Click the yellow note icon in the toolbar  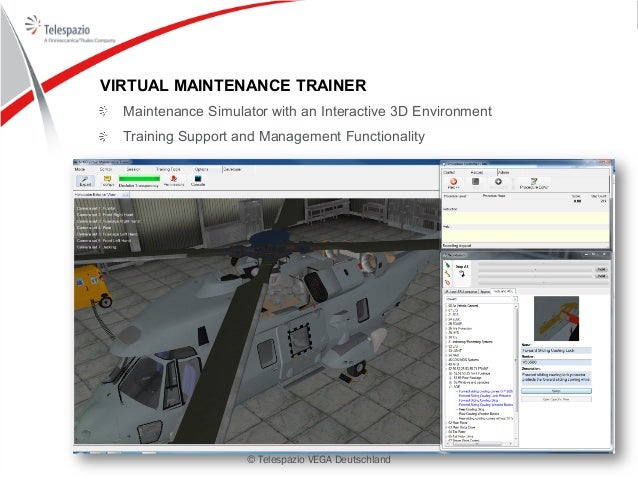point(107,181)
